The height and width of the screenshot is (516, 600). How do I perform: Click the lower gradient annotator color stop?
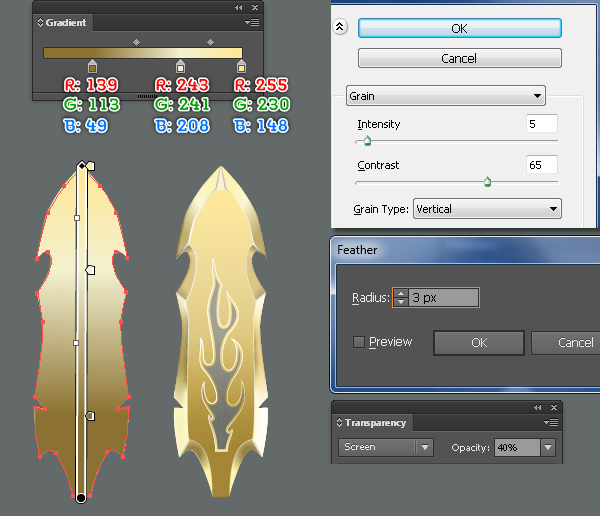(x=90, y=416)
